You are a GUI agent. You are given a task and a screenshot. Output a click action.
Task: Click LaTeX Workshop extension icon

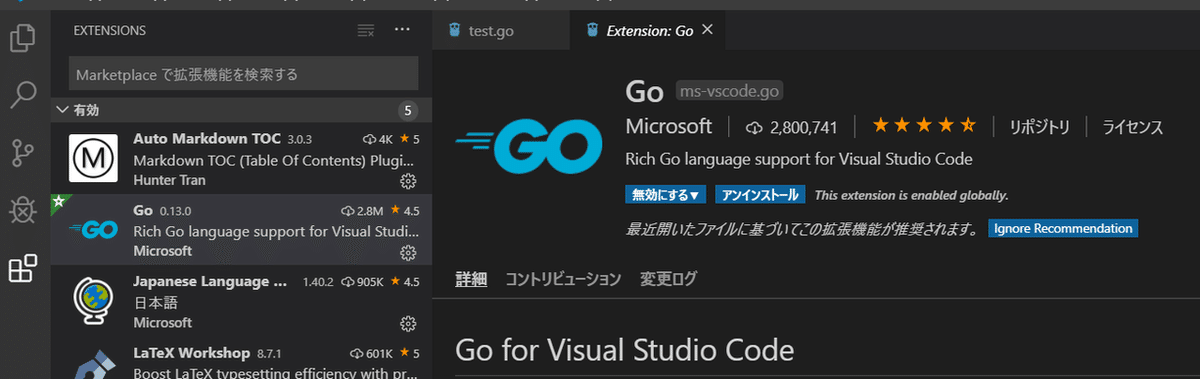click(x=94, y=363)
